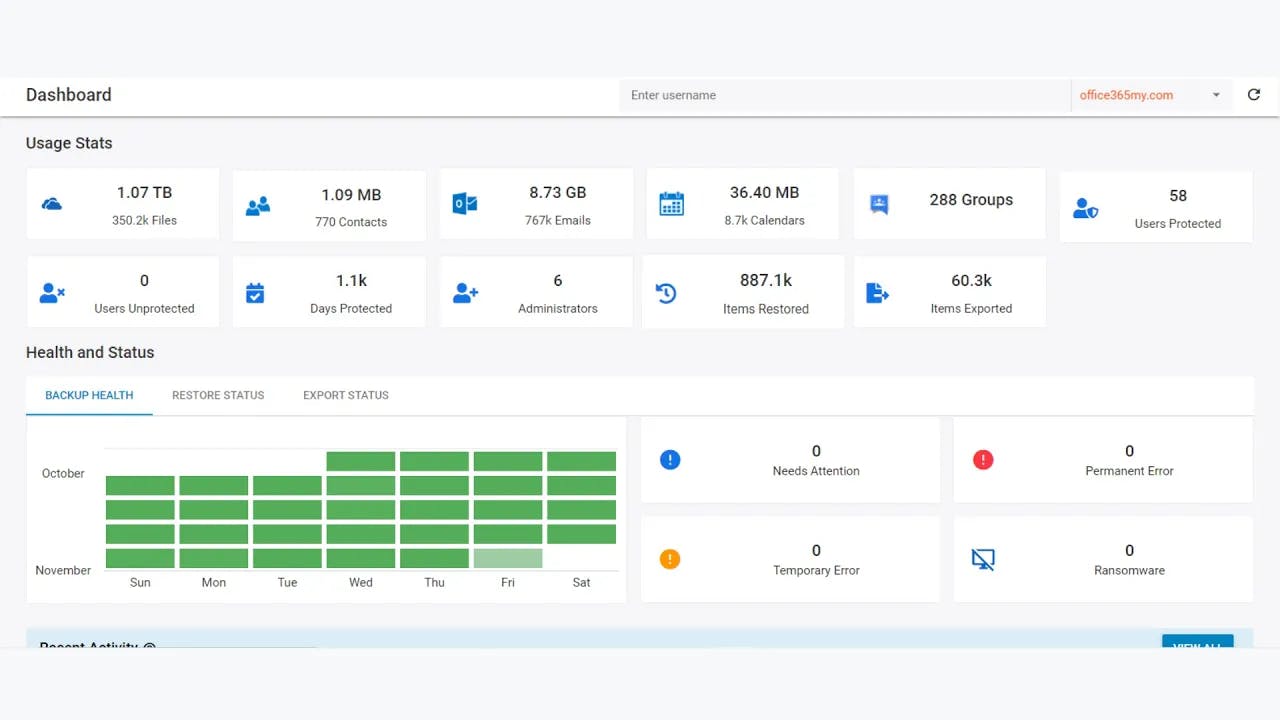Click the OneDrive cloud storage icon
The width and height of the screenshot is (1280, 720).
(51, 203)
